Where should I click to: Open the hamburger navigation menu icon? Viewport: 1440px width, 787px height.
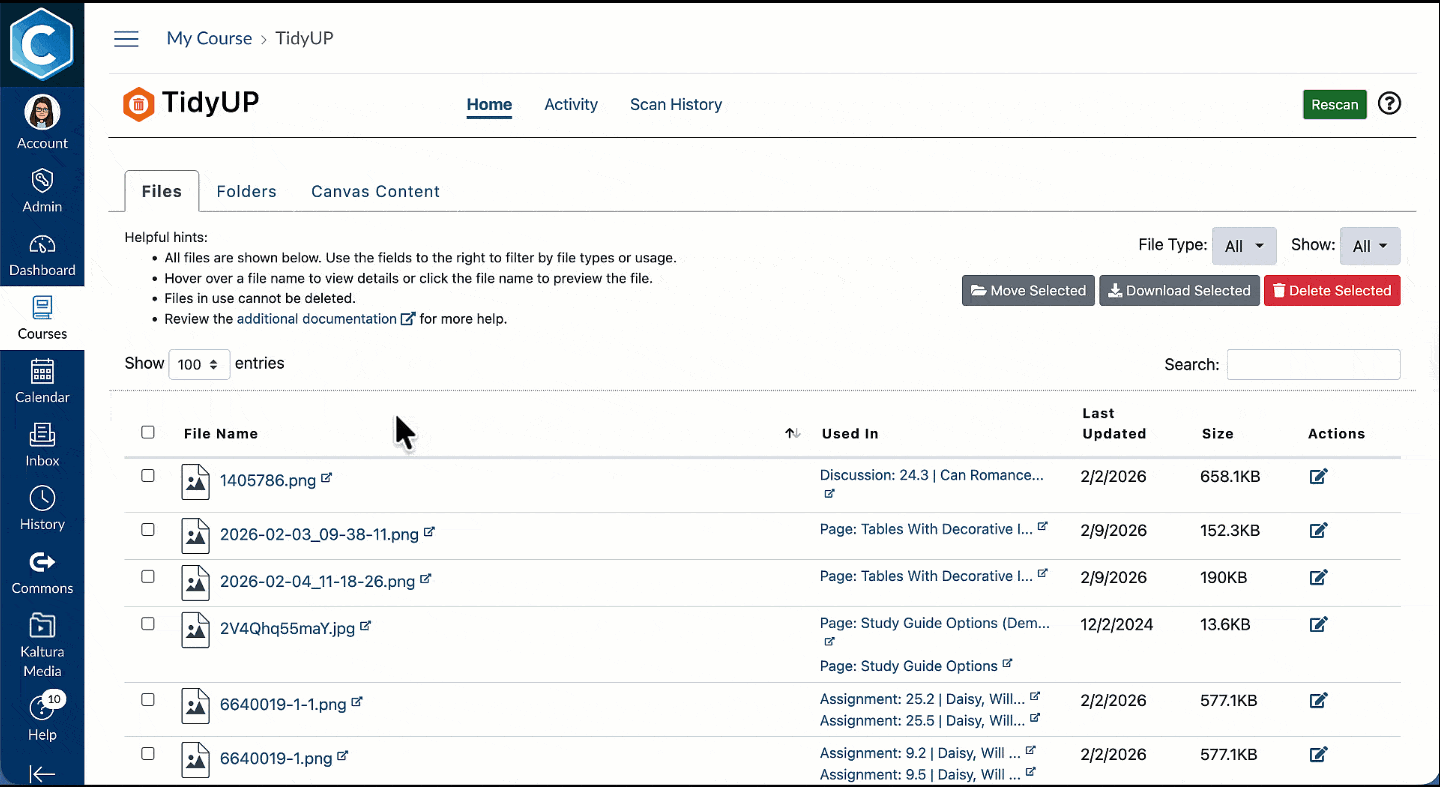(126, 39)
